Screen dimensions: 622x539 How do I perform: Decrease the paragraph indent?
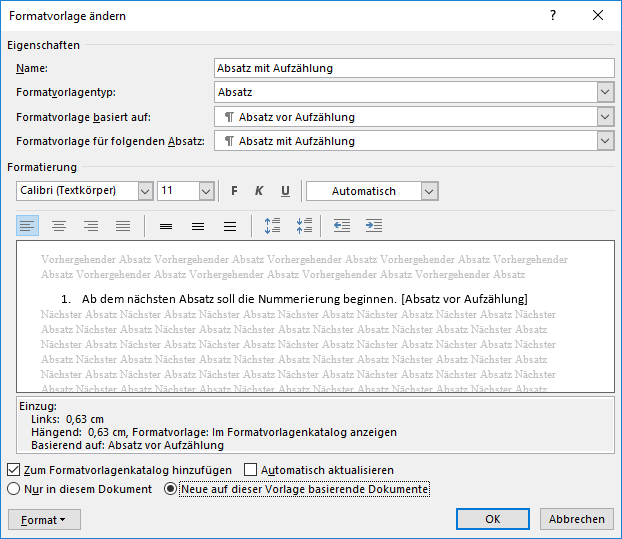click(x=342, y=226)
